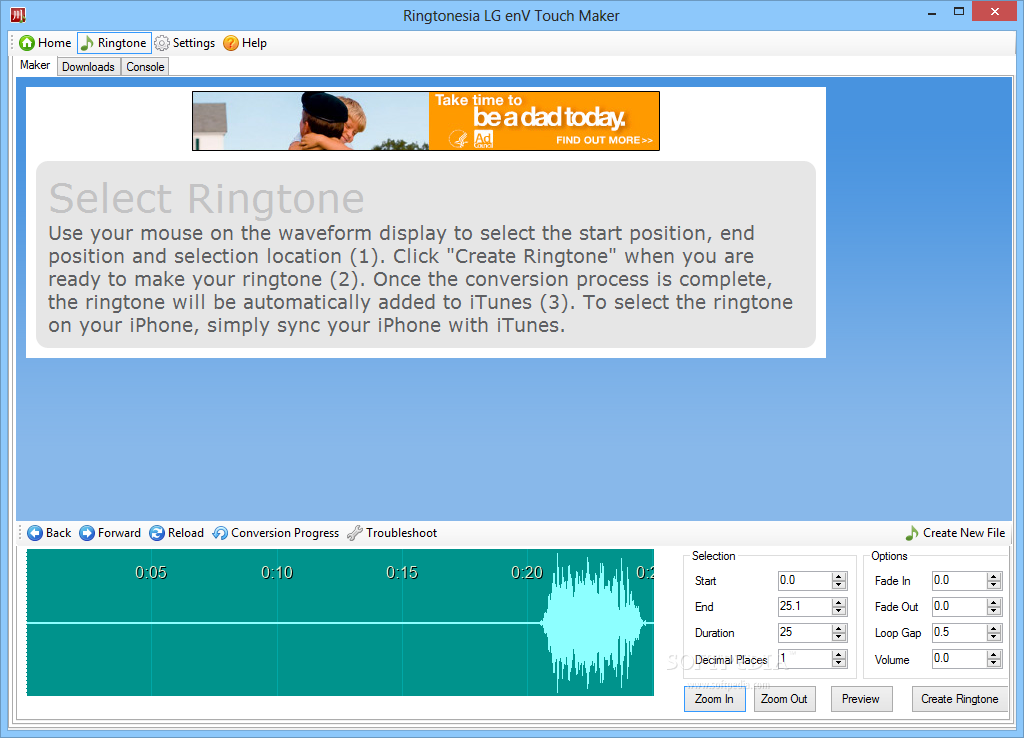
Task: Click the Zoom Out button
Action: pos(784,699)
